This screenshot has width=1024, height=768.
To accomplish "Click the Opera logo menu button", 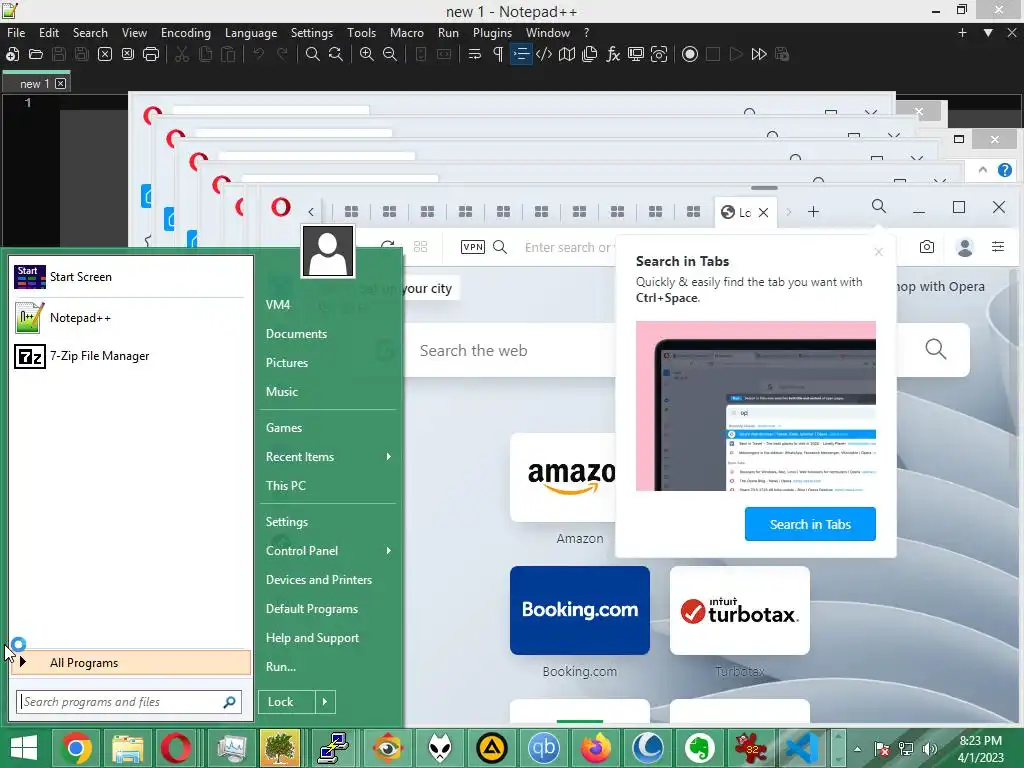I will click(x=281, y=208).
